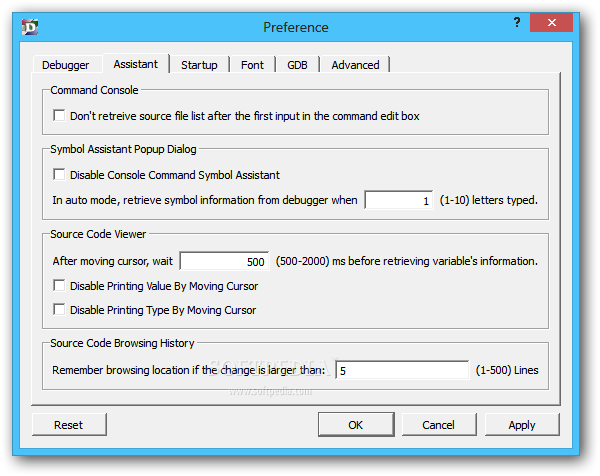This screenshot has width=600, height=476.
Task: Click the browsing location lines field showing 5
Action: click(402, 370)
